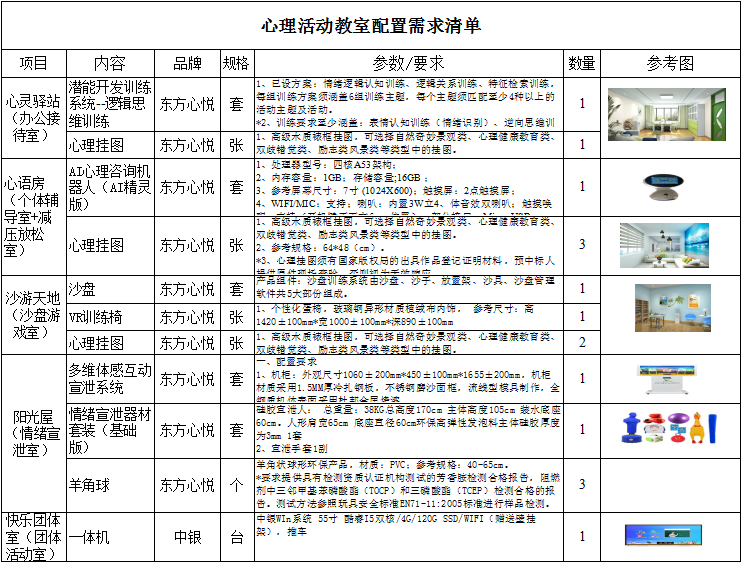Image resolution: width=744 pixels, height=562 pixels.
Task: Select the 一体机 content cell
Action: [x=110, y=537]
